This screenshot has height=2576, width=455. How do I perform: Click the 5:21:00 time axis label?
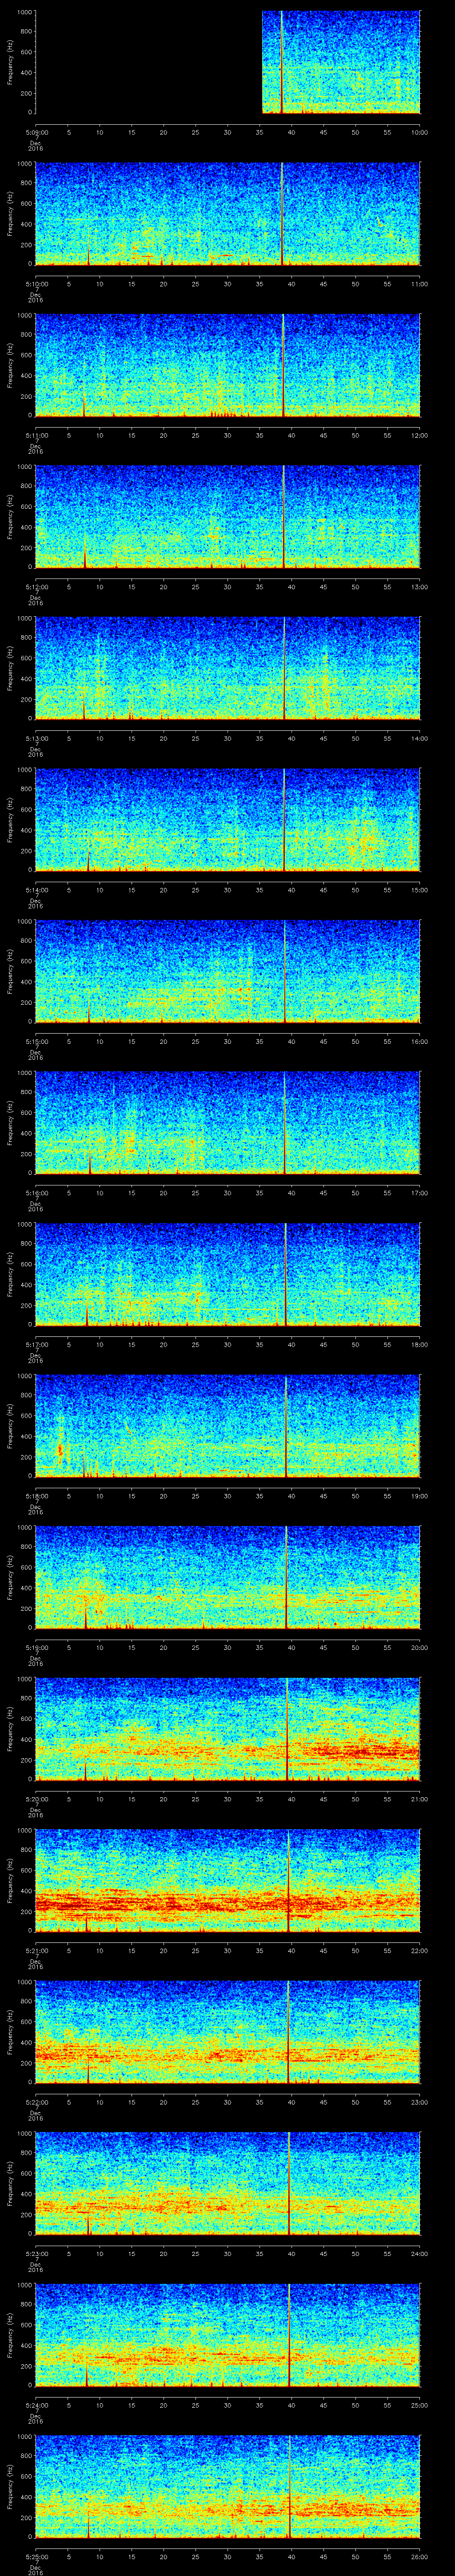tap(37, 1950)
